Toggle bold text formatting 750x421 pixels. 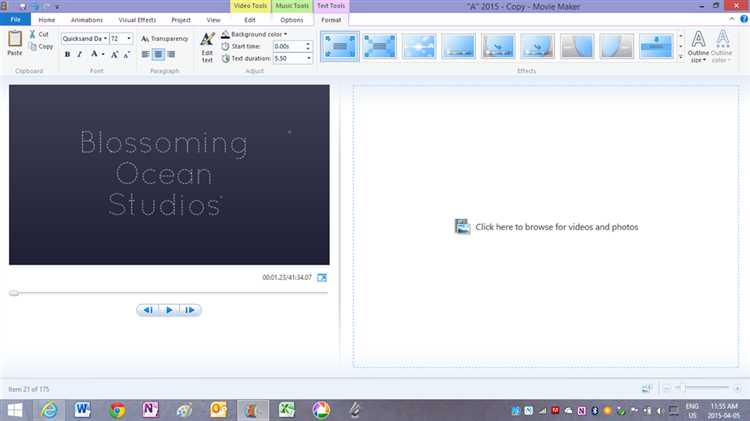click(x=67, y=54)
